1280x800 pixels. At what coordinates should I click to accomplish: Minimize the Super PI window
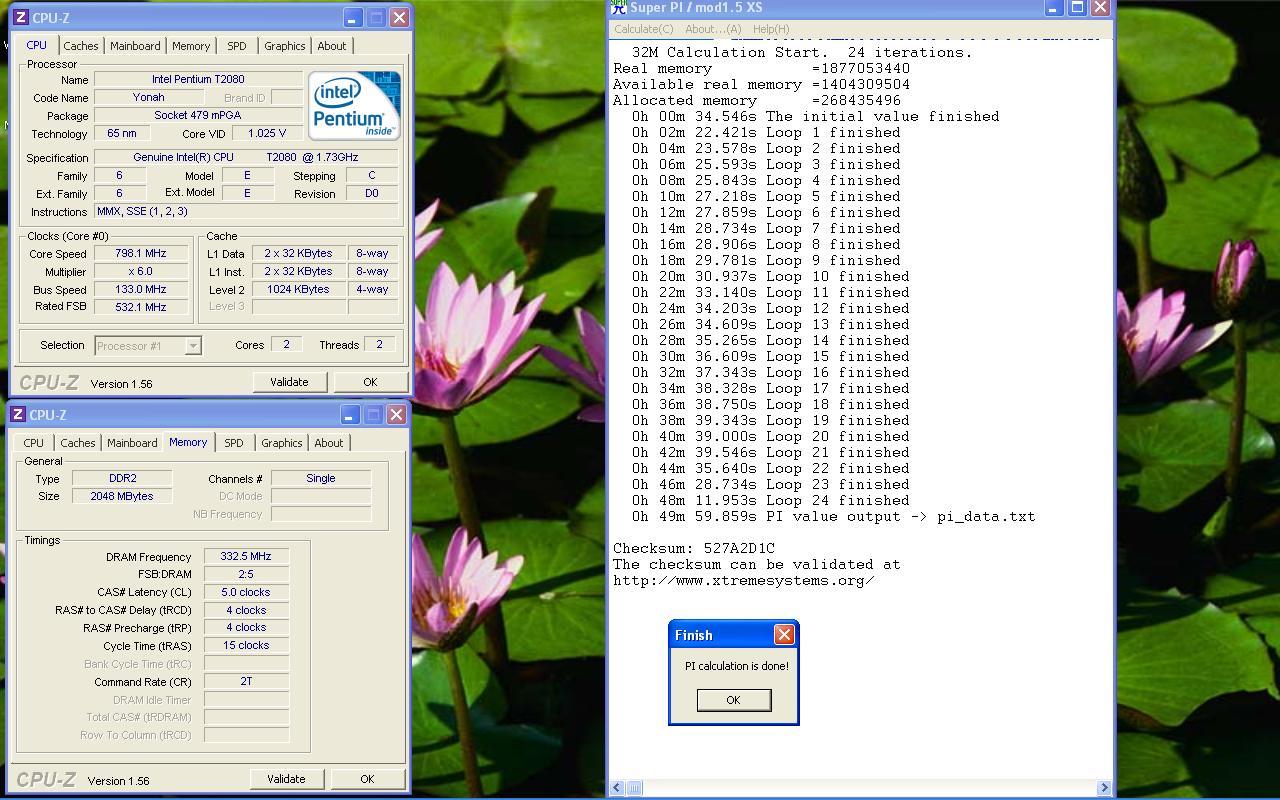[1053, 8]
